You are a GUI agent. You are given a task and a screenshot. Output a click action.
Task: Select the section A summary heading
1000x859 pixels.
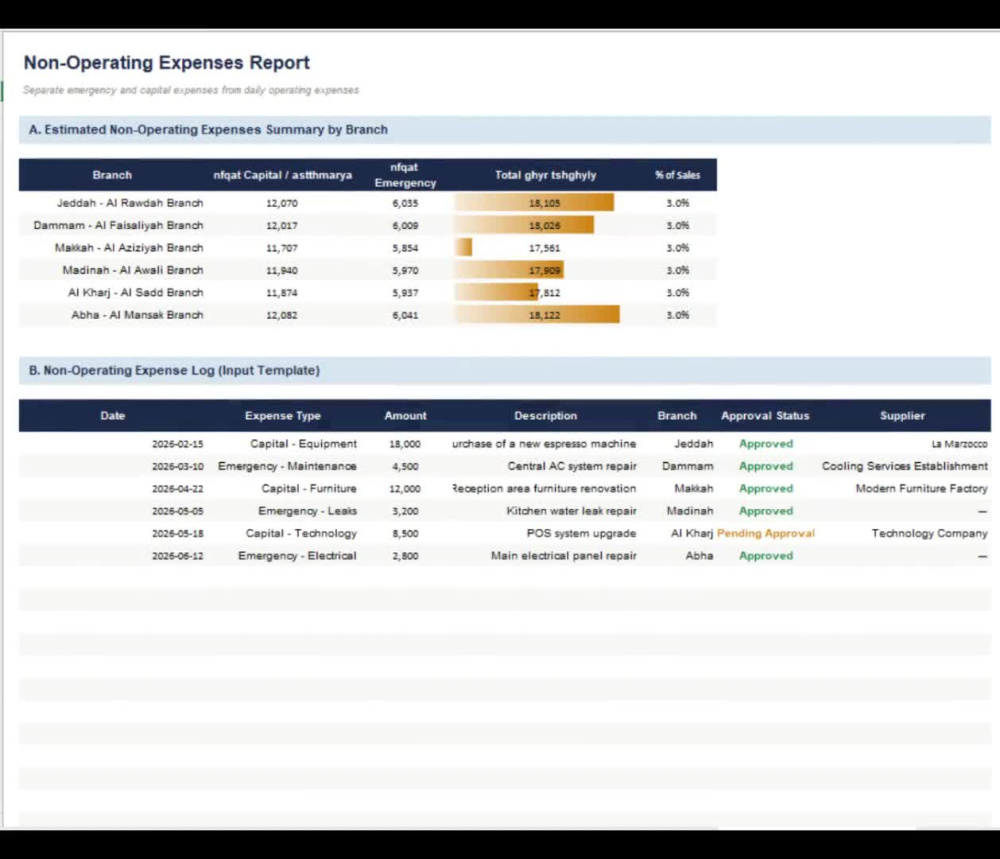208,129
